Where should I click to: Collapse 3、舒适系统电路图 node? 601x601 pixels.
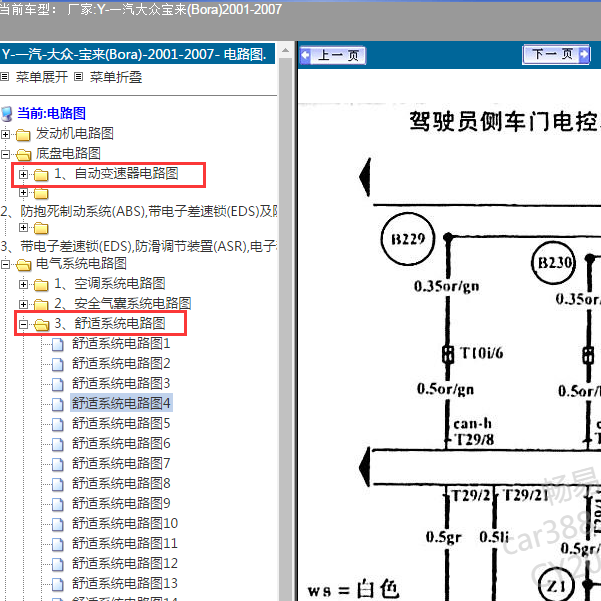pos(23,324)
